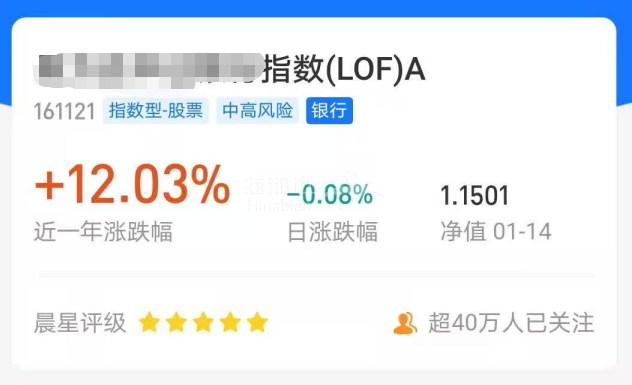Viewport: 632px width, 385px height.
Task: Click the 净值 01-14 date label
Action: 496,231
